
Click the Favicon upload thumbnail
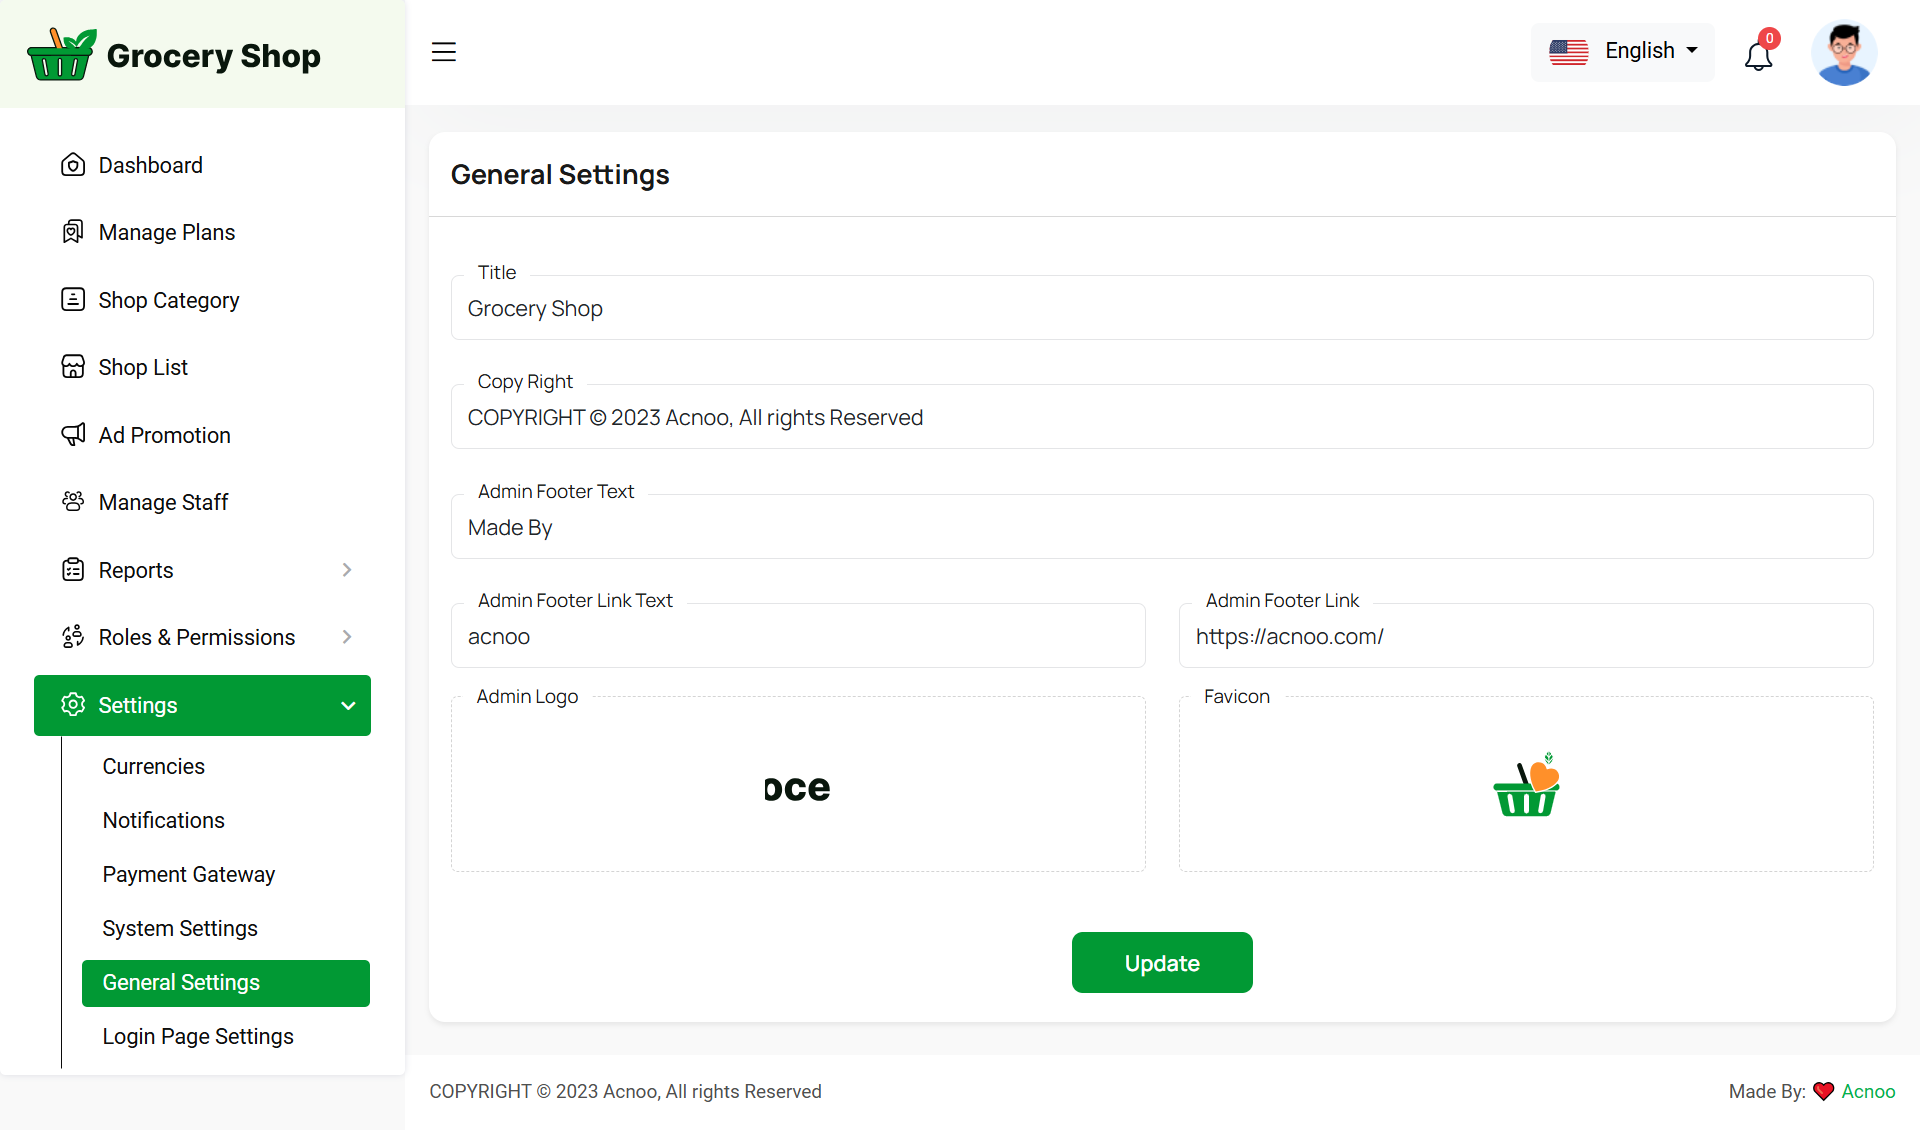click(x=1526, y=786)
